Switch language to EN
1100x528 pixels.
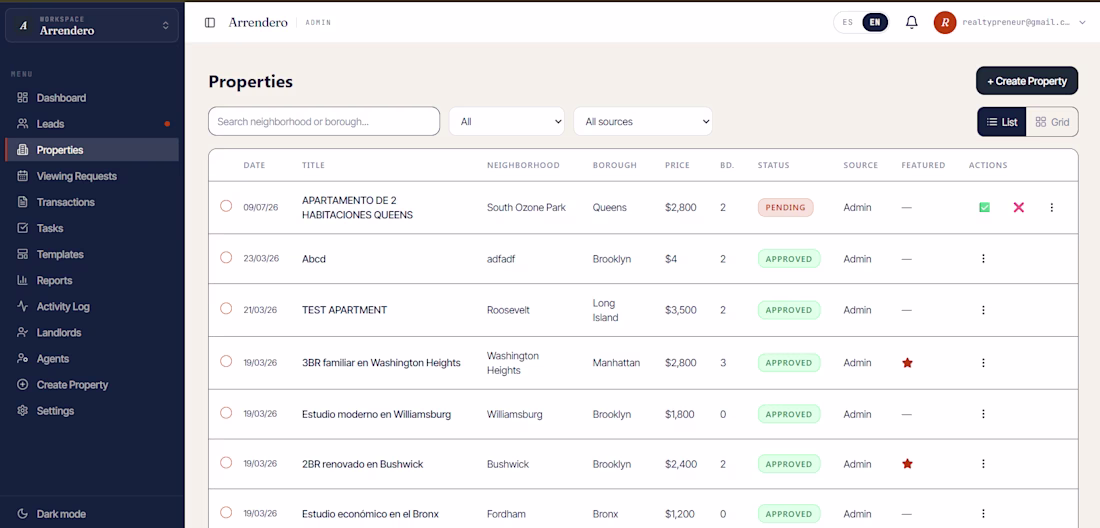click(x=875, y=22)
